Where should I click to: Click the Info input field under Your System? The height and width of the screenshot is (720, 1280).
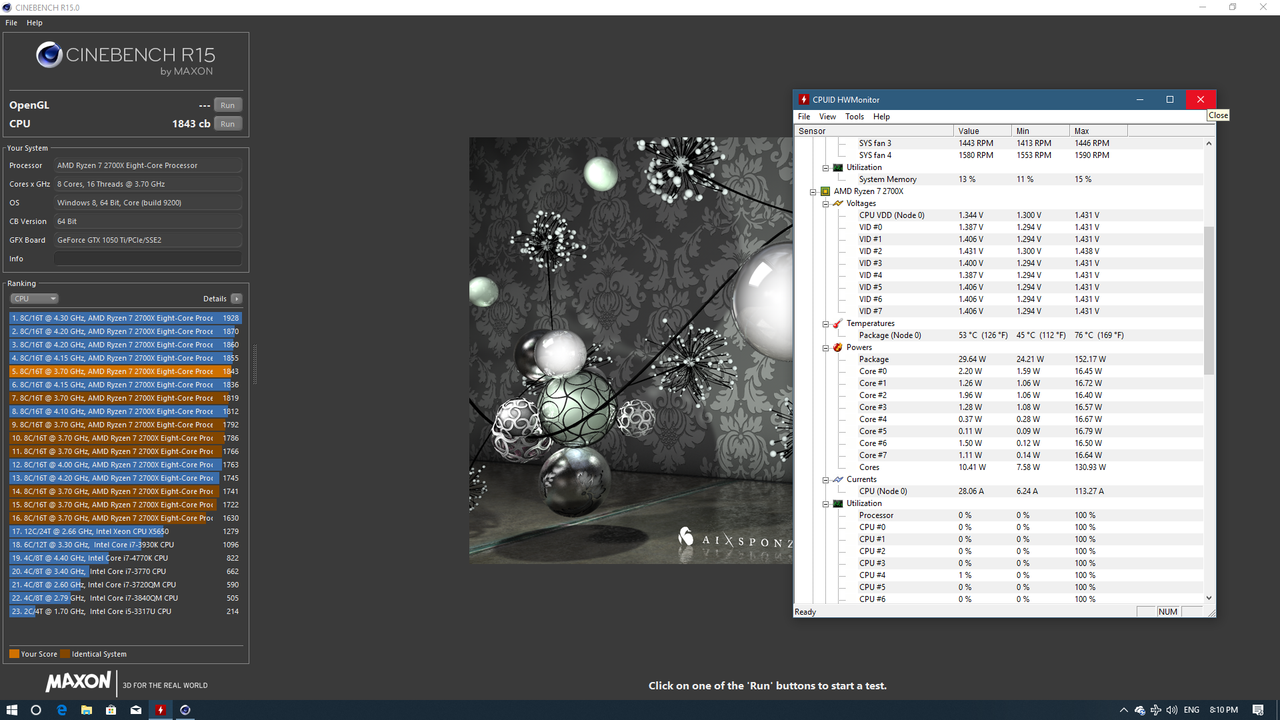pyautogui.click(x=148, y=258)
